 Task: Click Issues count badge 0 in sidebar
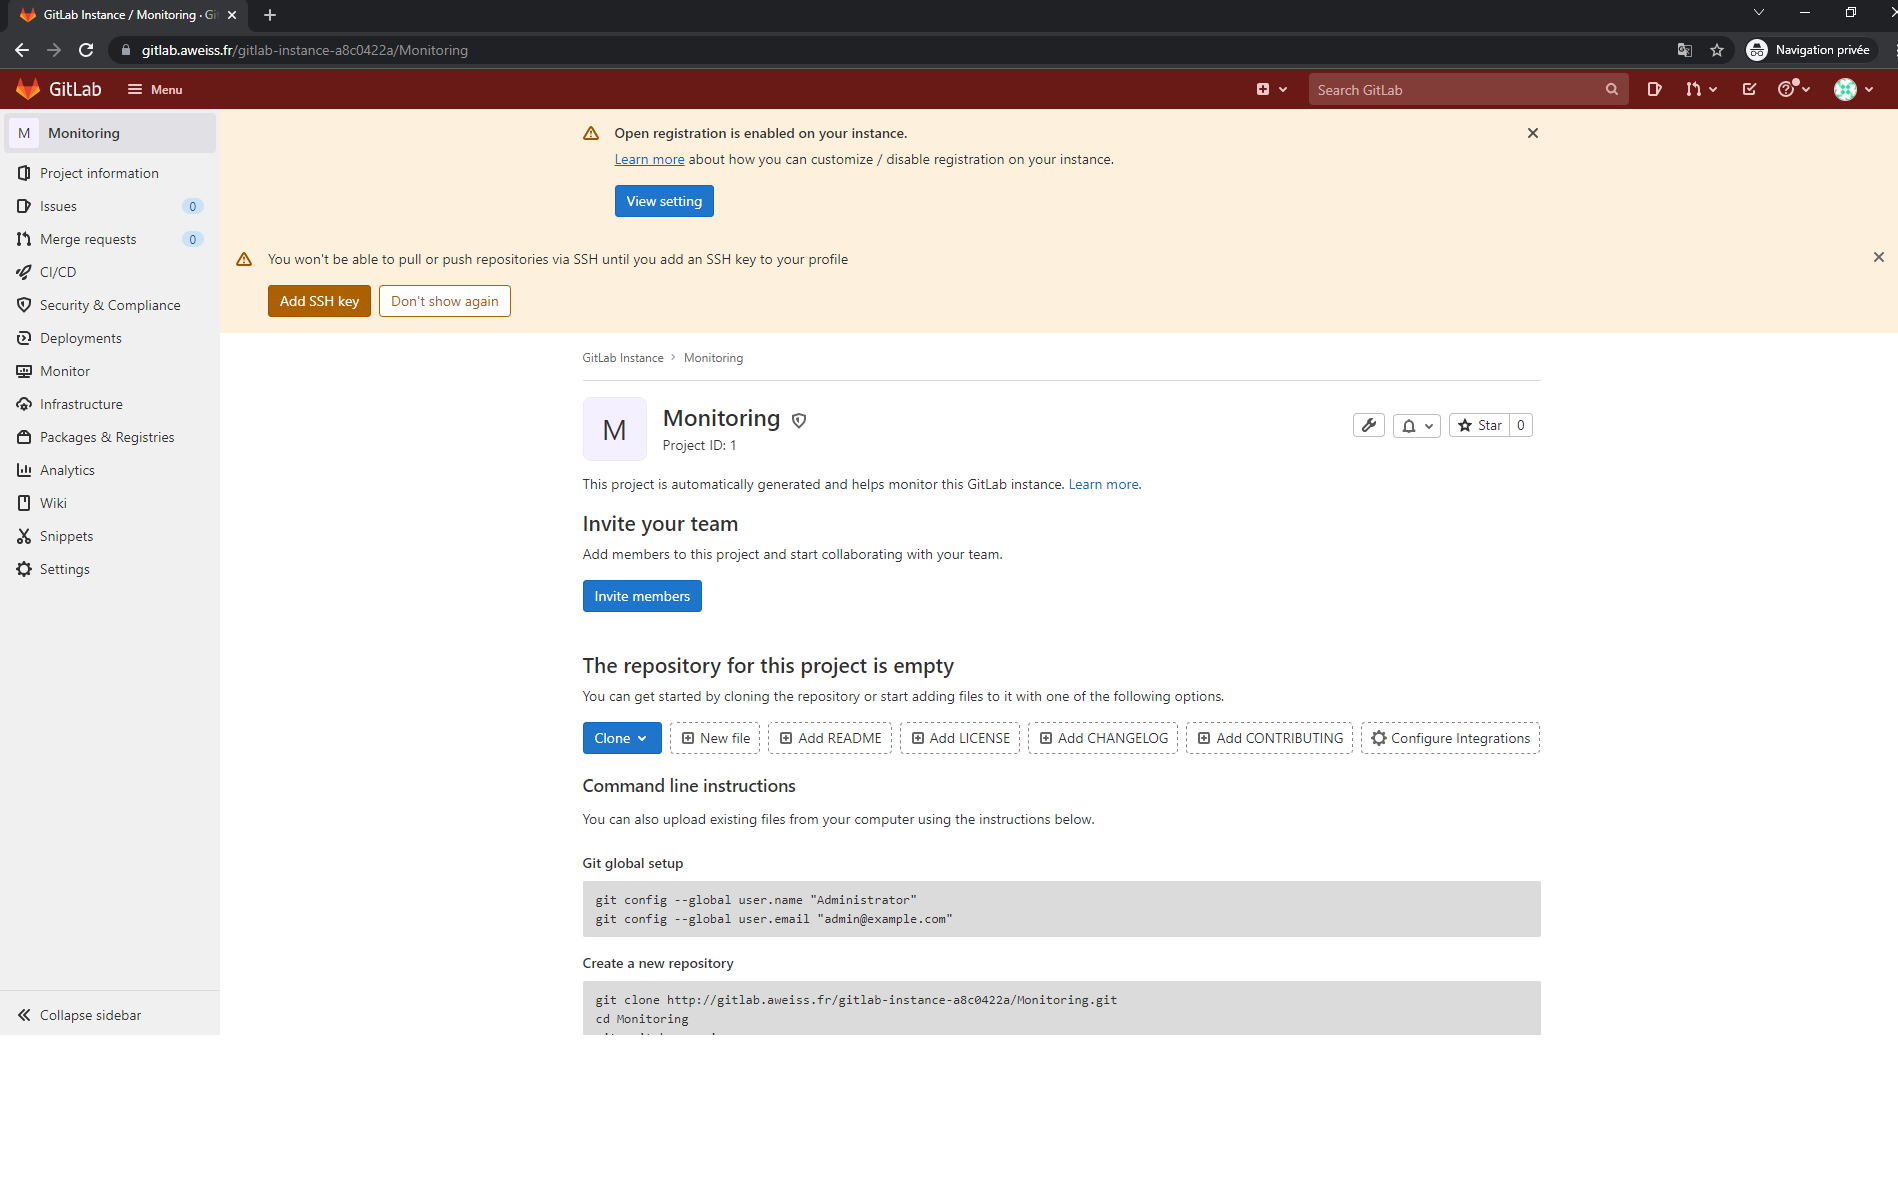[193, 206]
